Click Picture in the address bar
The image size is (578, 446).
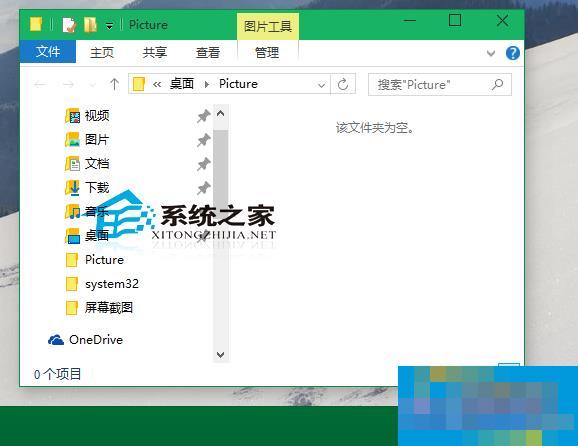click(x=238, y=84)
